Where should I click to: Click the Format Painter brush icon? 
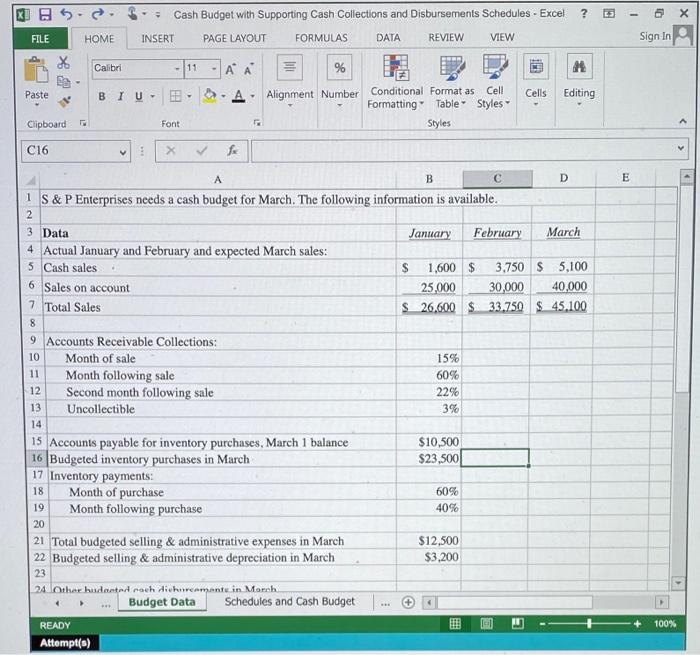click(63, 102)
